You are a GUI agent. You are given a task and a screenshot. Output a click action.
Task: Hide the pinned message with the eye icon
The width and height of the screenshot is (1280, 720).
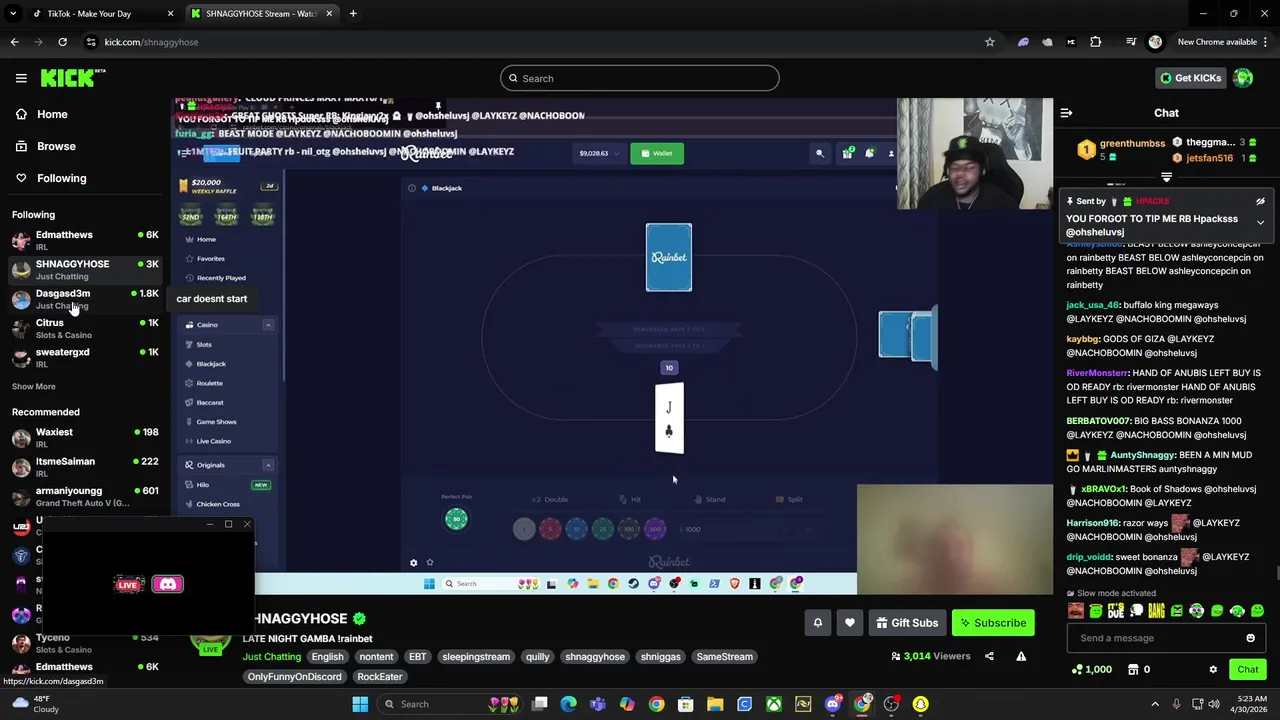tap(1260, 201)
